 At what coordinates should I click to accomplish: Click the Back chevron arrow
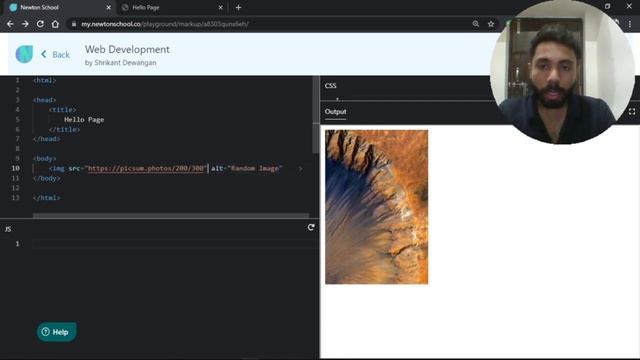click(x=44, y=54)
